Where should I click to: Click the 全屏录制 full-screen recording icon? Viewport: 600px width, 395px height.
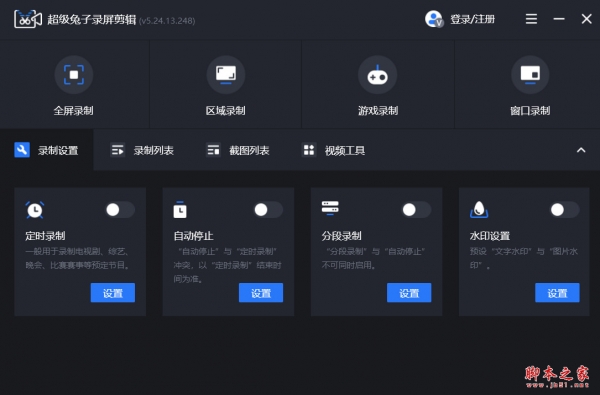point(74,75)
